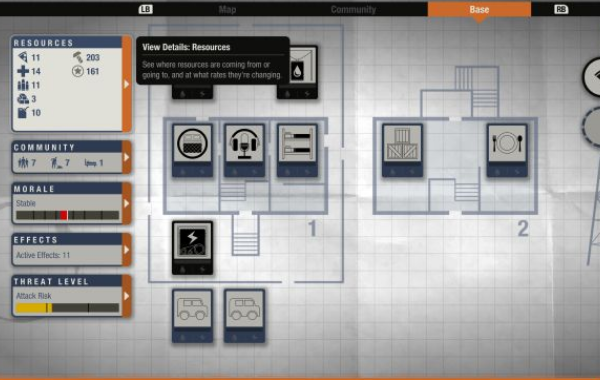600x380 pixels.
Task: Select the radio room facility icon
Action: 245,150
